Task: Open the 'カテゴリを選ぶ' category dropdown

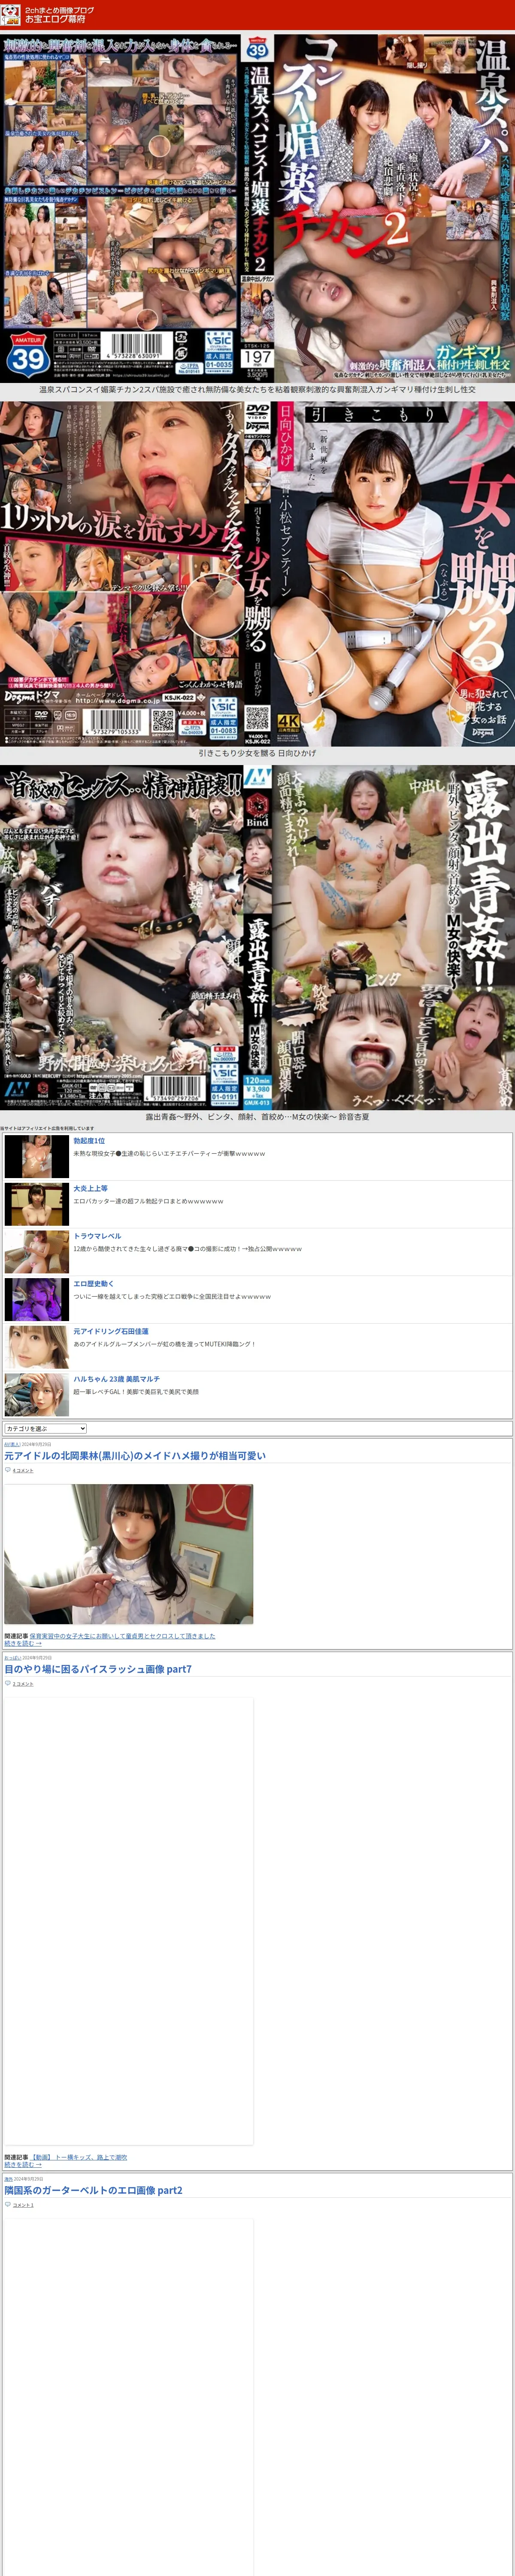Action: tap(45, 1428)
